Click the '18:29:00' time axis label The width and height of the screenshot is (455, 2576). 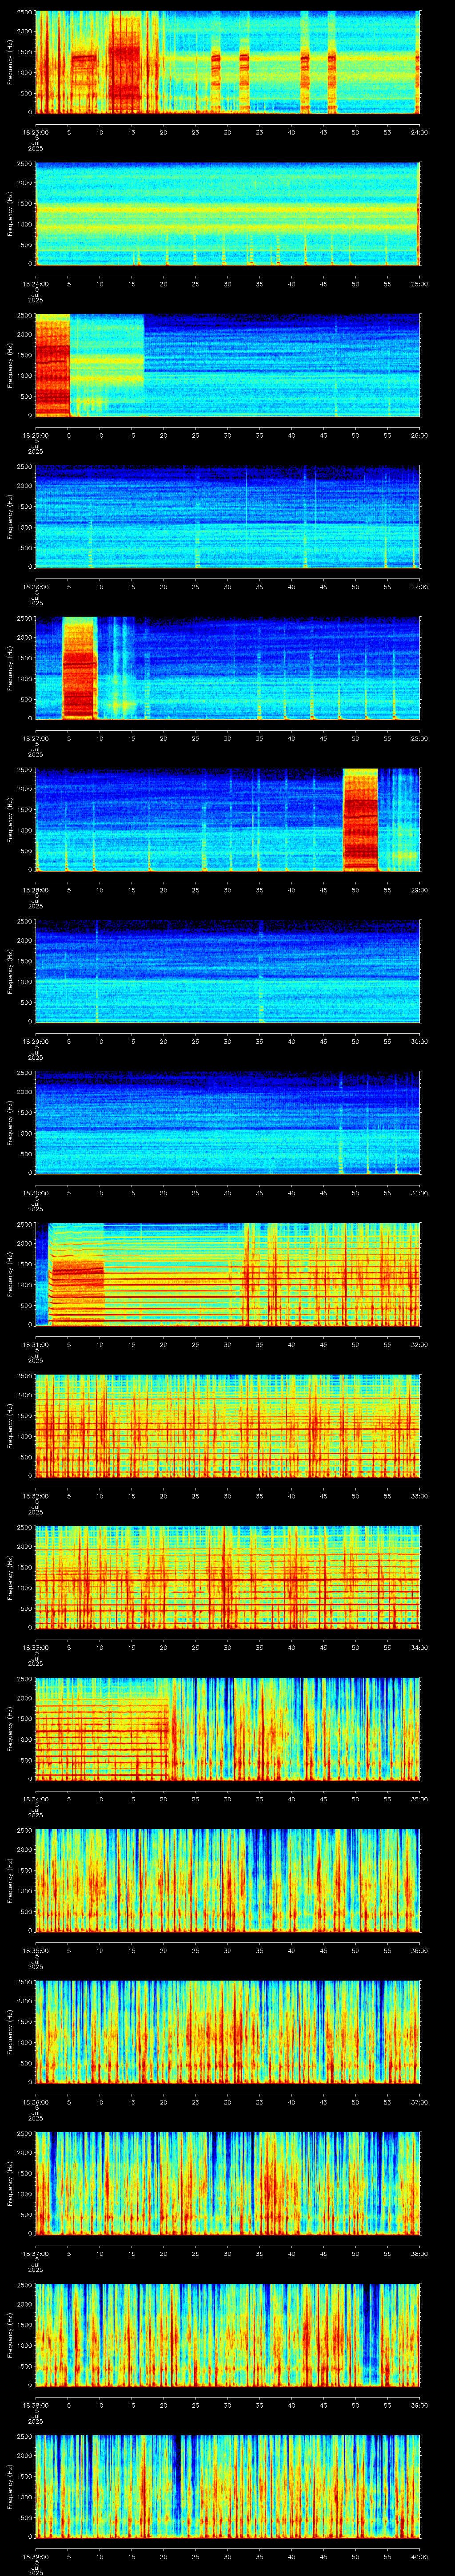click(x=35, y=1041)
